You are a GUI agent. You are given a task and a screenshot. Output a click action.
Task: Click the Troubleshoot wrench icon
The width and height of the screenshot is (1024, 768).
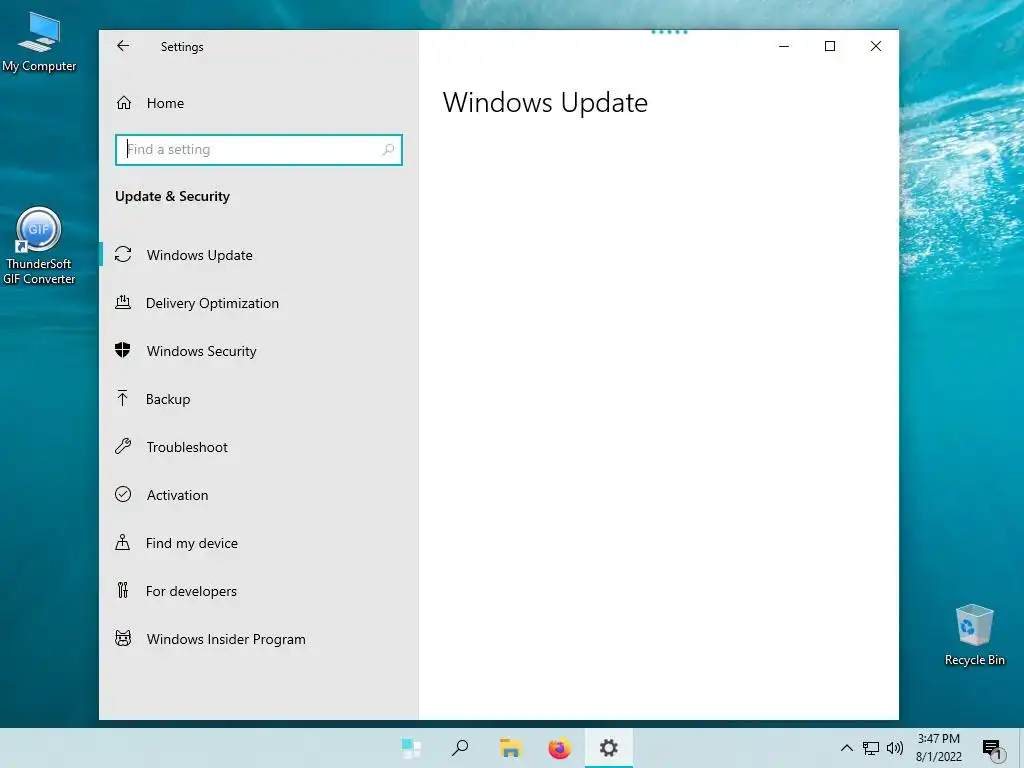click(x=123, y=446)
